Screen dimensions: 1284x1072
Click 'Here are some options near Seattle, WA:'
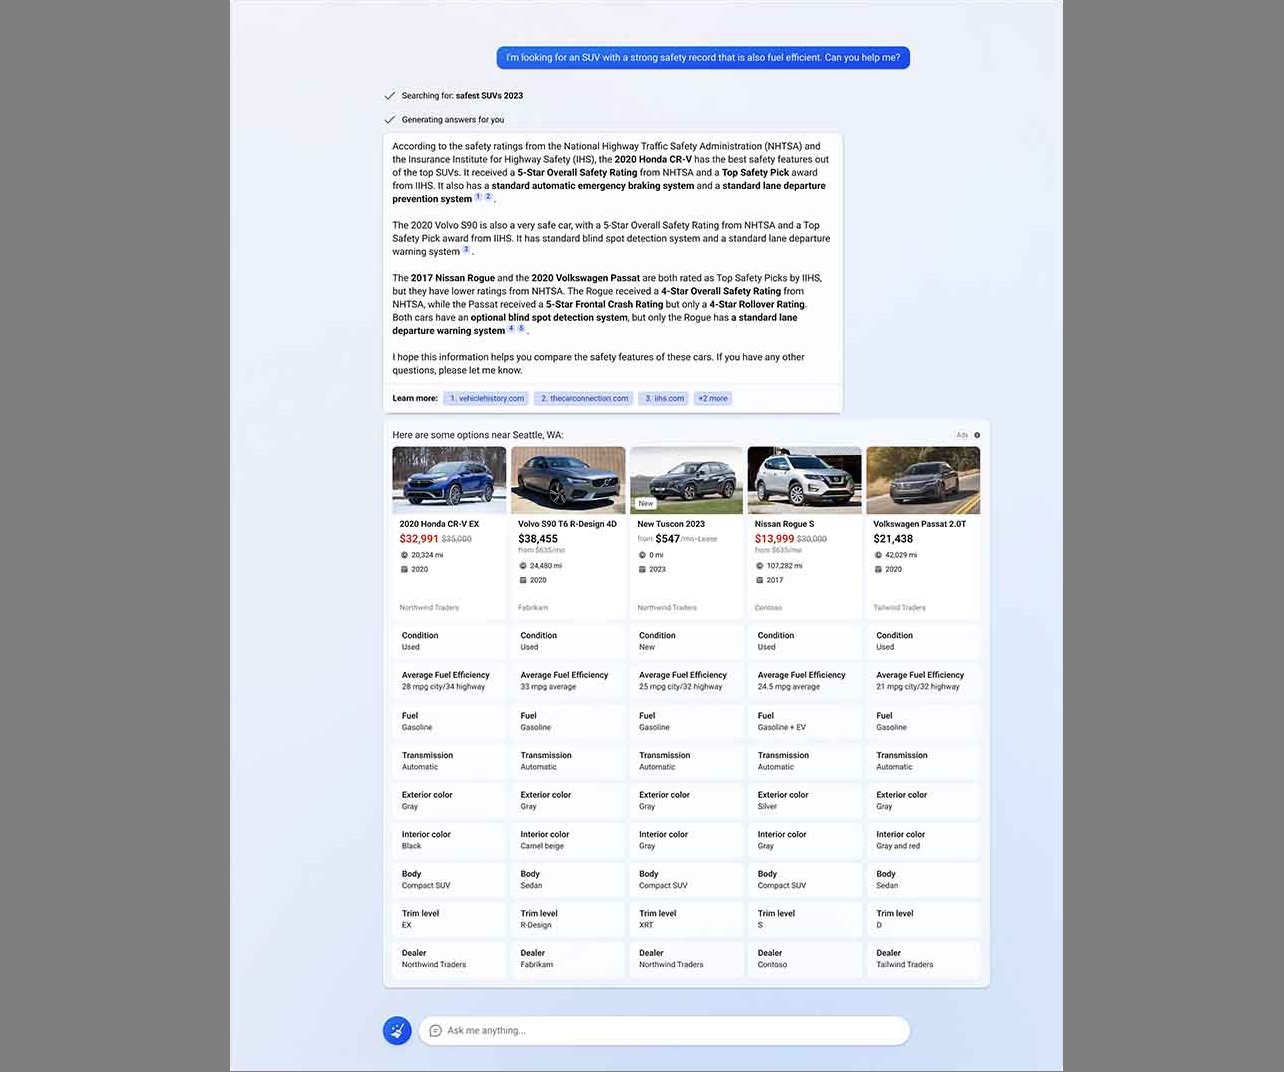click(478, 435)
